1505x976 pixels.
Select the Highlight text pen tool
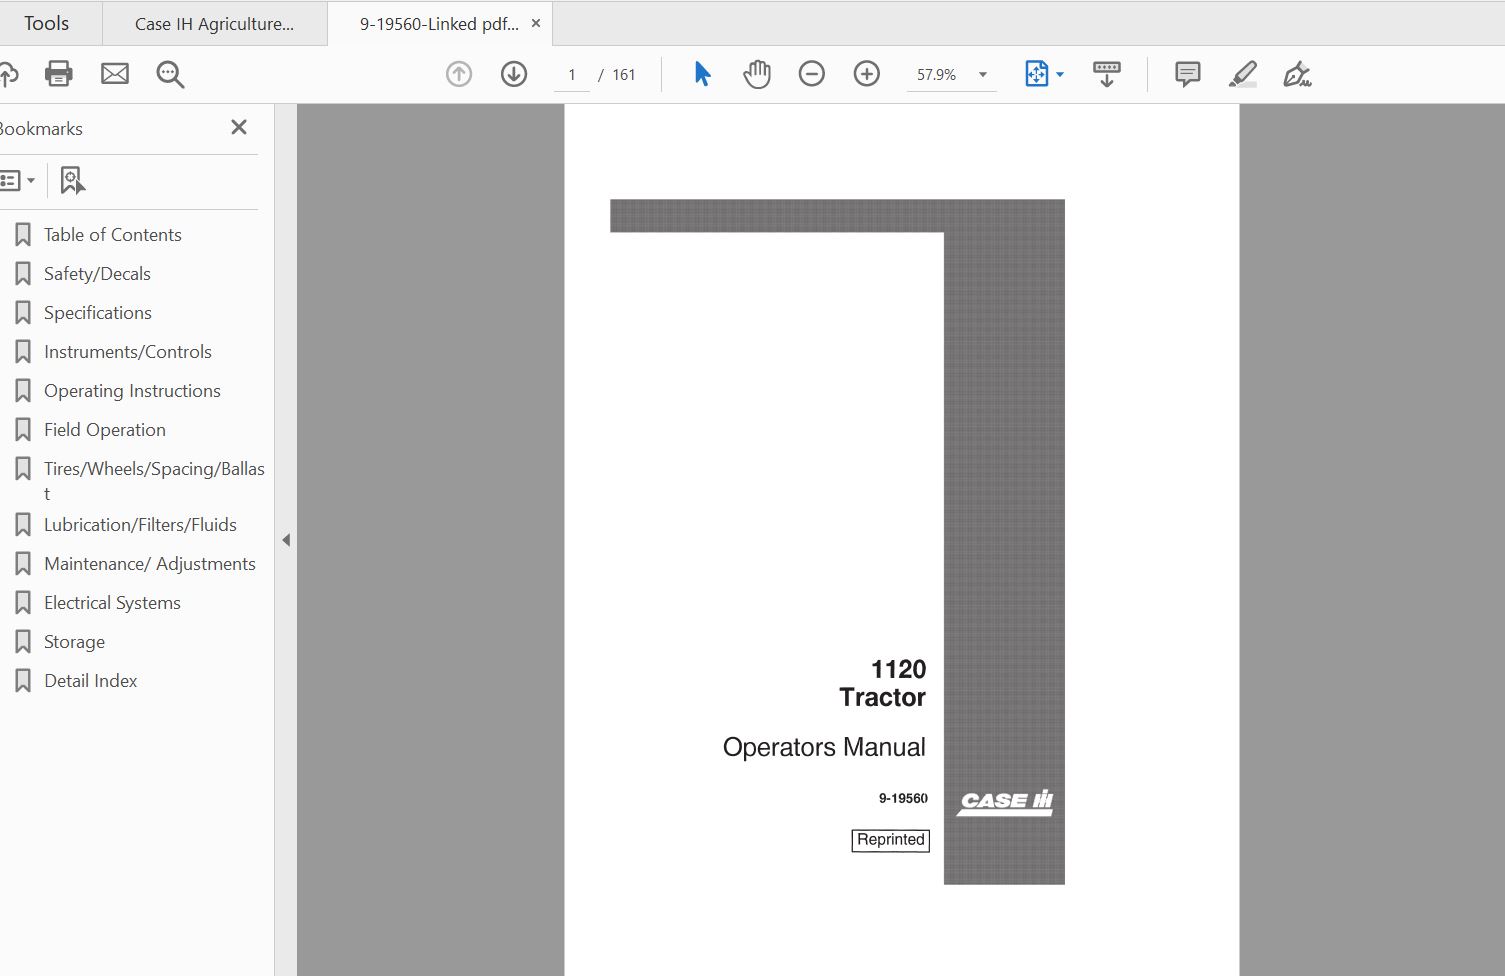(x=1243, y=74)
